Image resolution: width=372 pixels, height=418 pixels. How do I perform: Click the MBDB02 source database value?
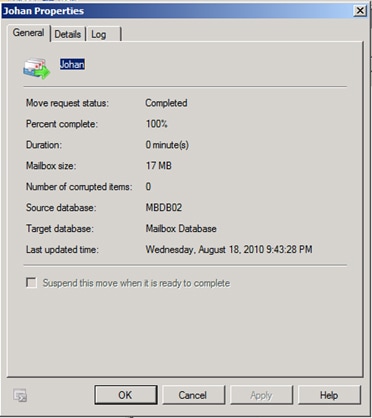tap(164, 208)
